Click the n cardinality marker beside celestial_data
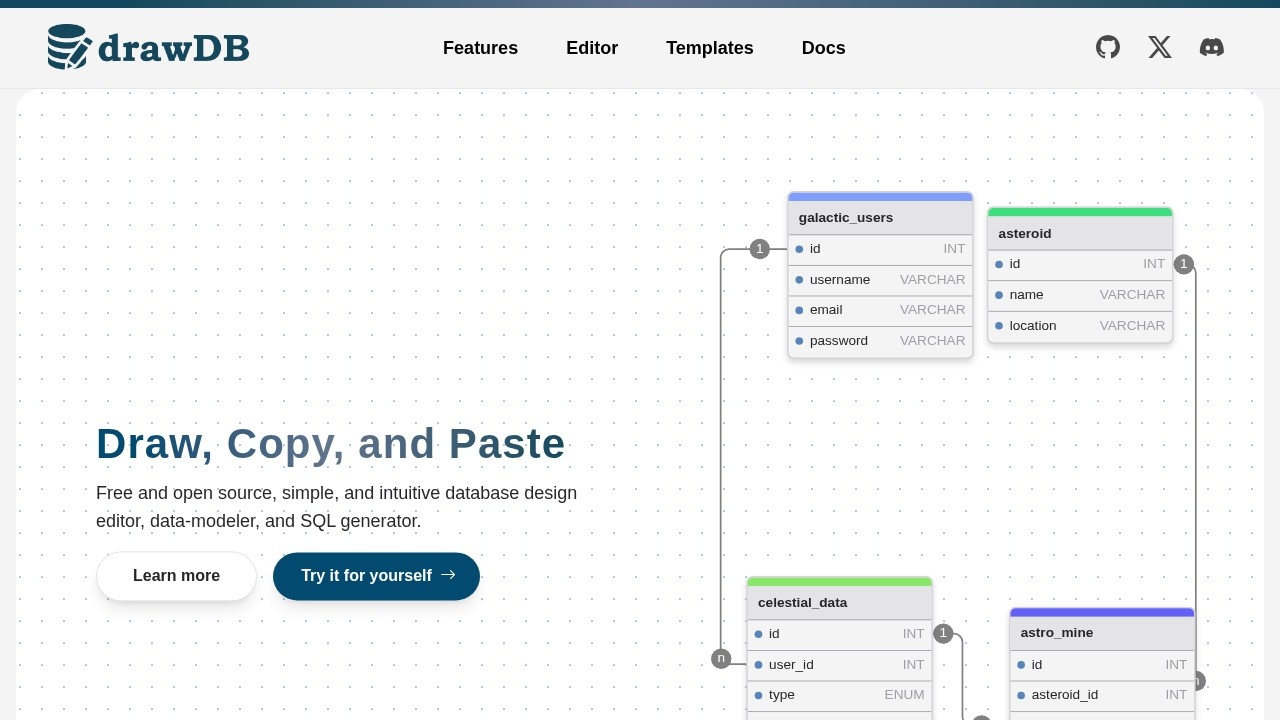The width and height of the screenshot is (1280, 720). (721, 658)
